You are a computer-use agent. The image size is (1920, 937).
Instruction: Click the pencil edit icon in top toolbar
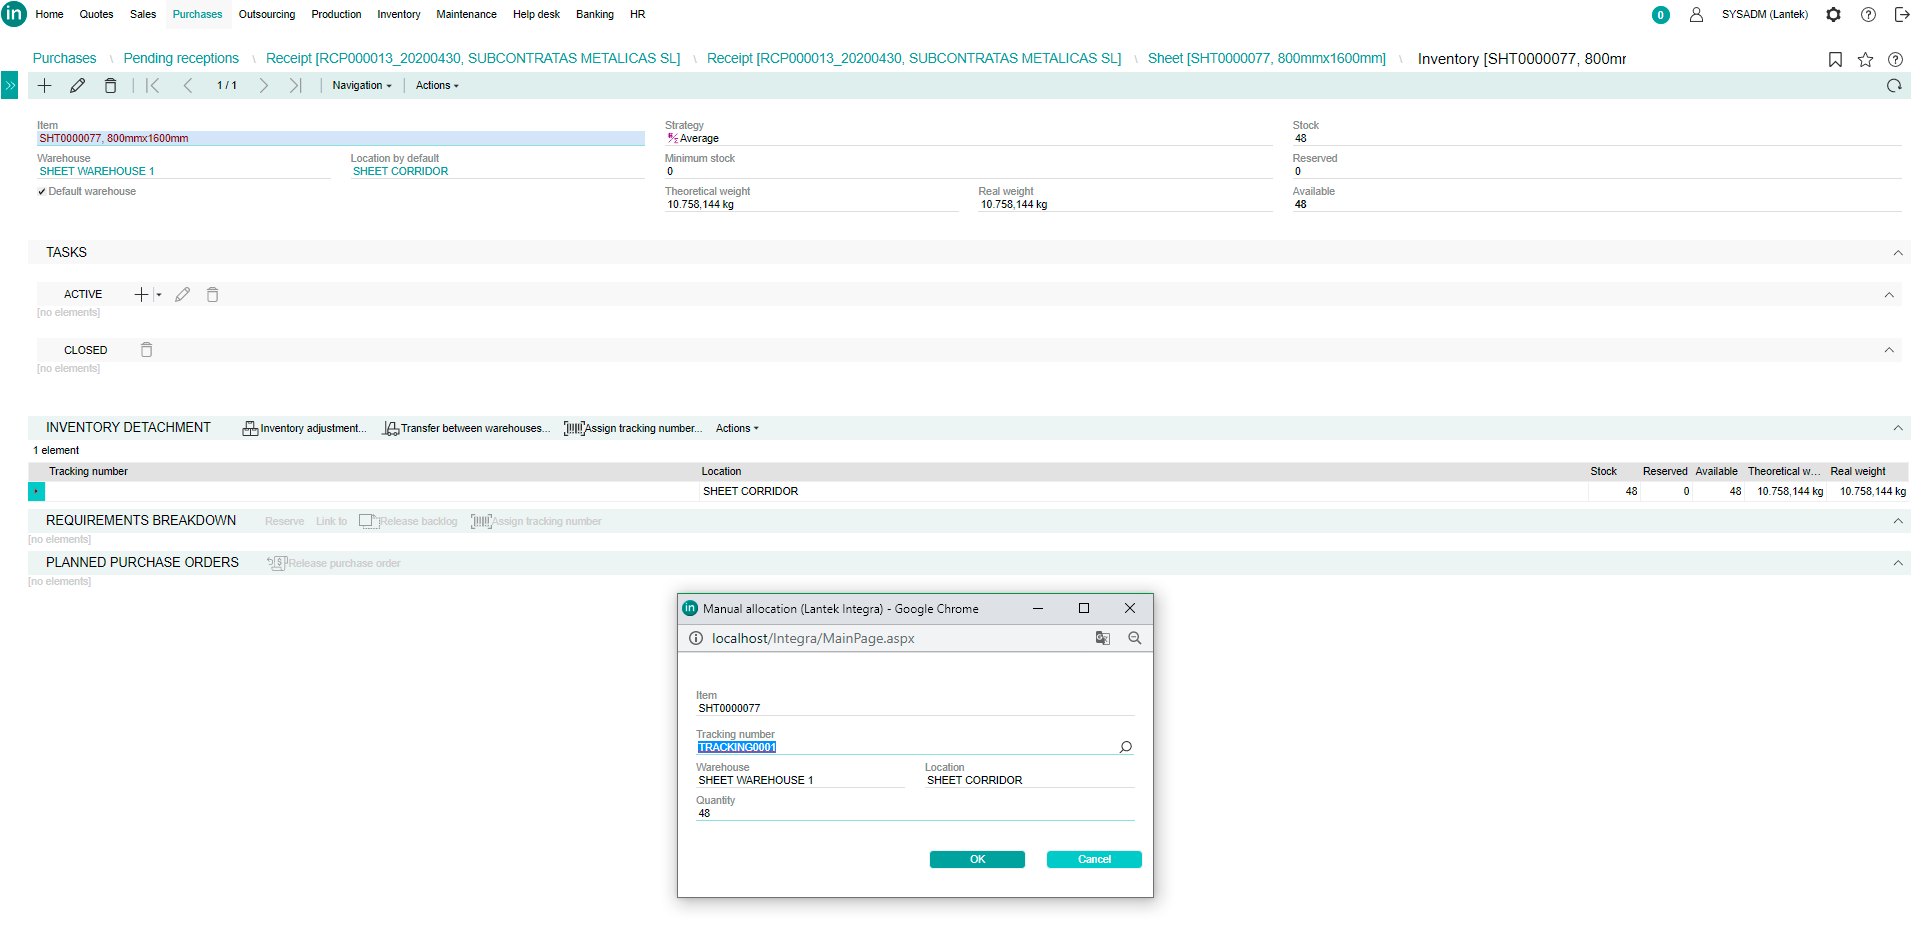point(77,86)
